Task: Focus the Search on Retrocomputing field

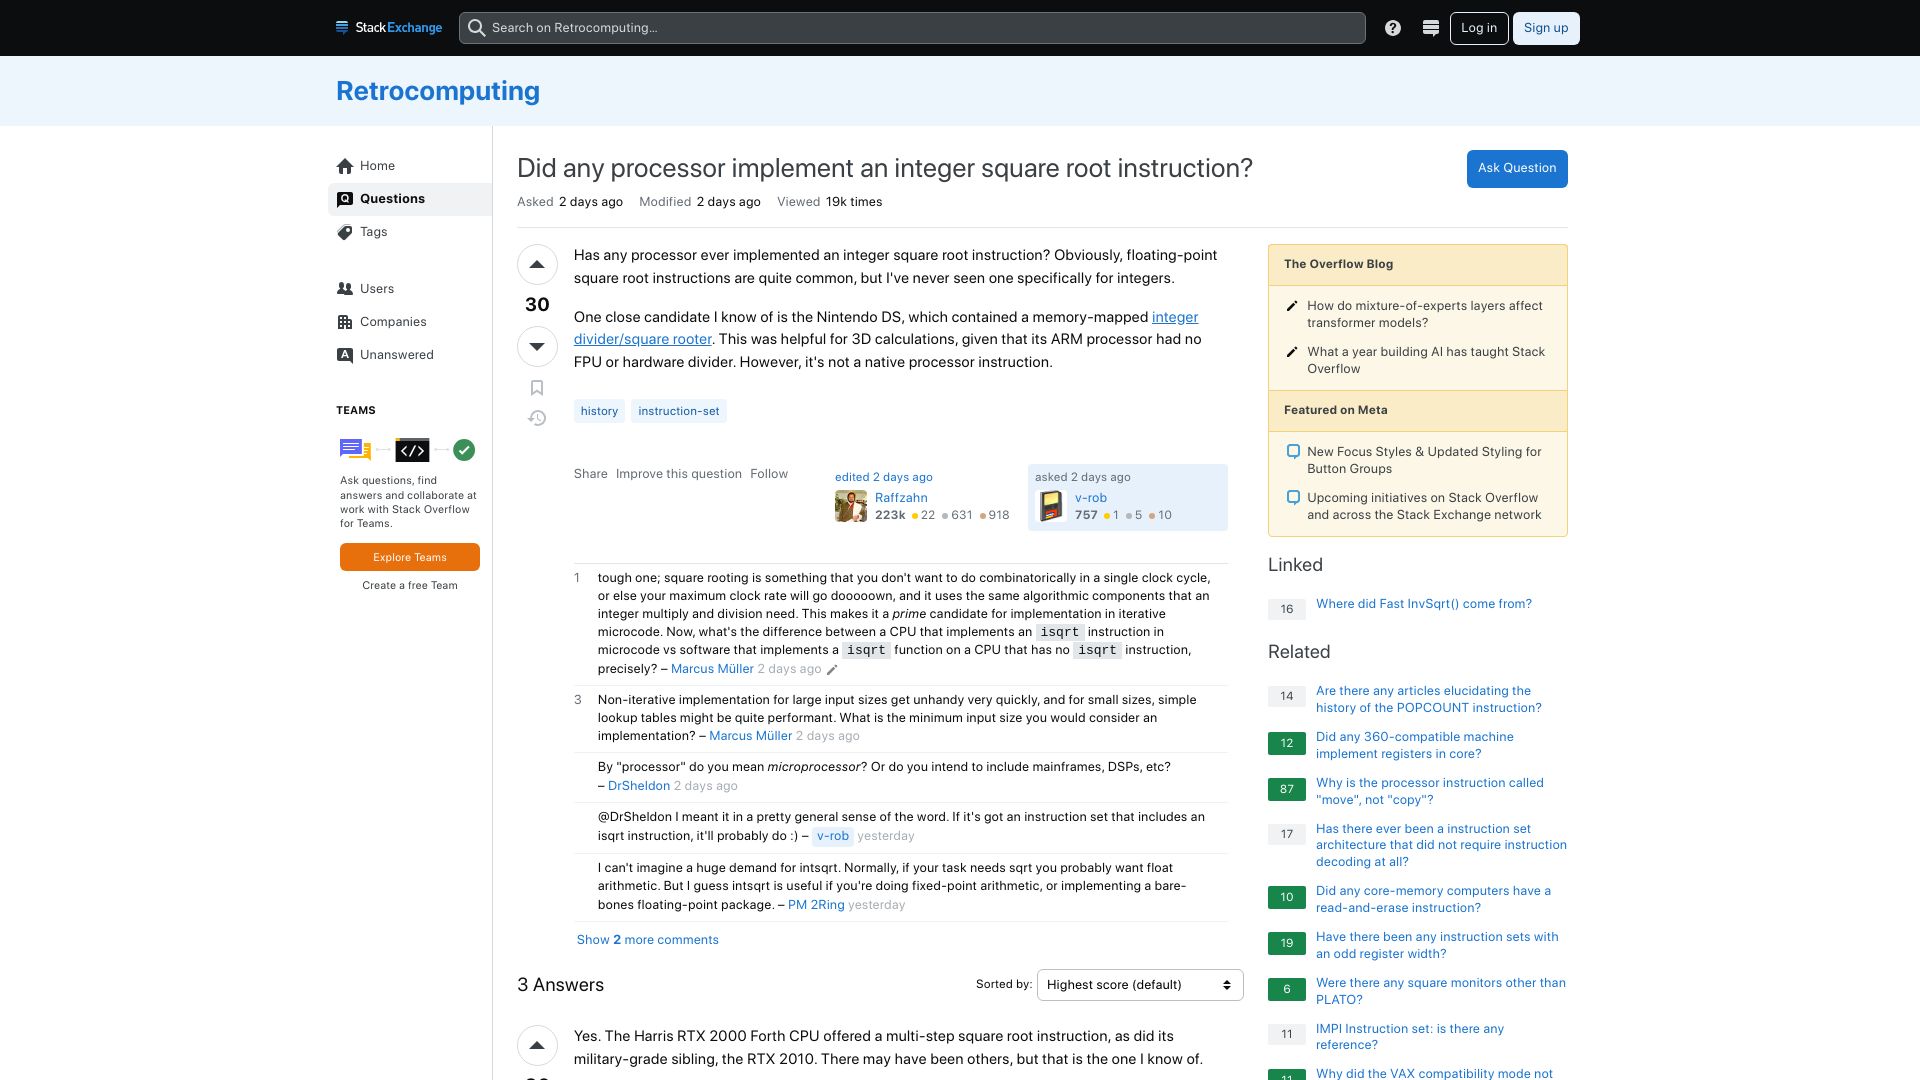Action: tap(912, 28)
